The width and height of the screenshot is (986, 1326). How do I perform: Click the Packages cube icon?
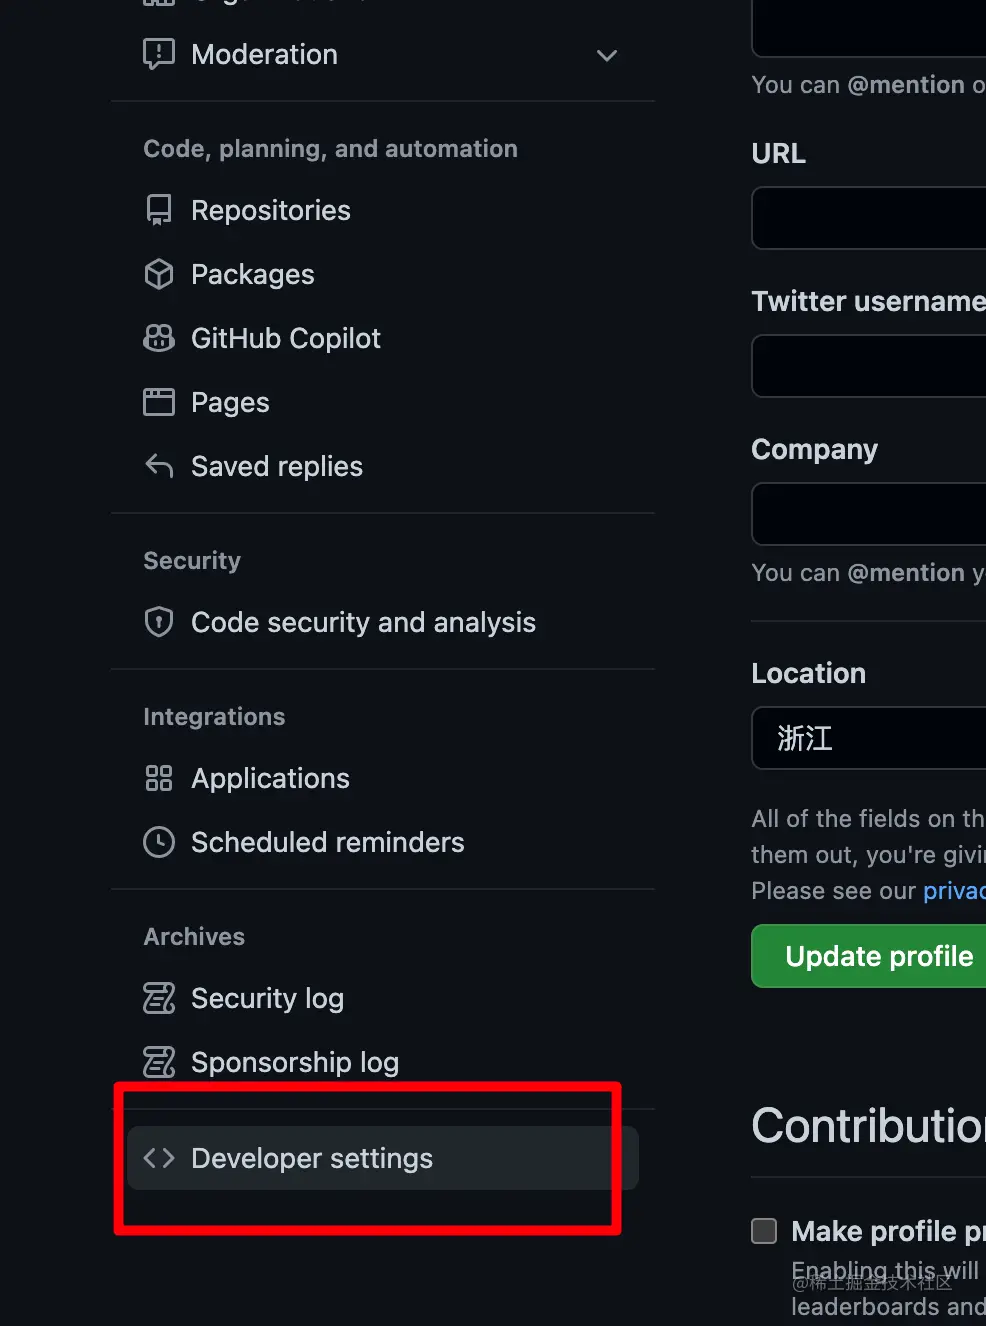point(158,274)
